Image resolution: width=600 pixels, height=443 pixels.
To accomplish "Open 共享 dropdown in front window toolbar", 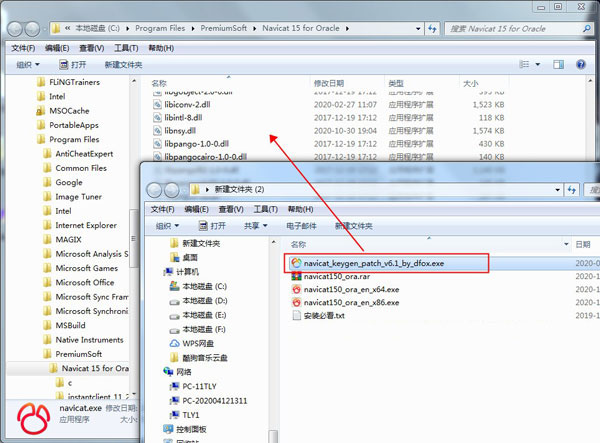I will pyautogui.click(x=256, y=226).
